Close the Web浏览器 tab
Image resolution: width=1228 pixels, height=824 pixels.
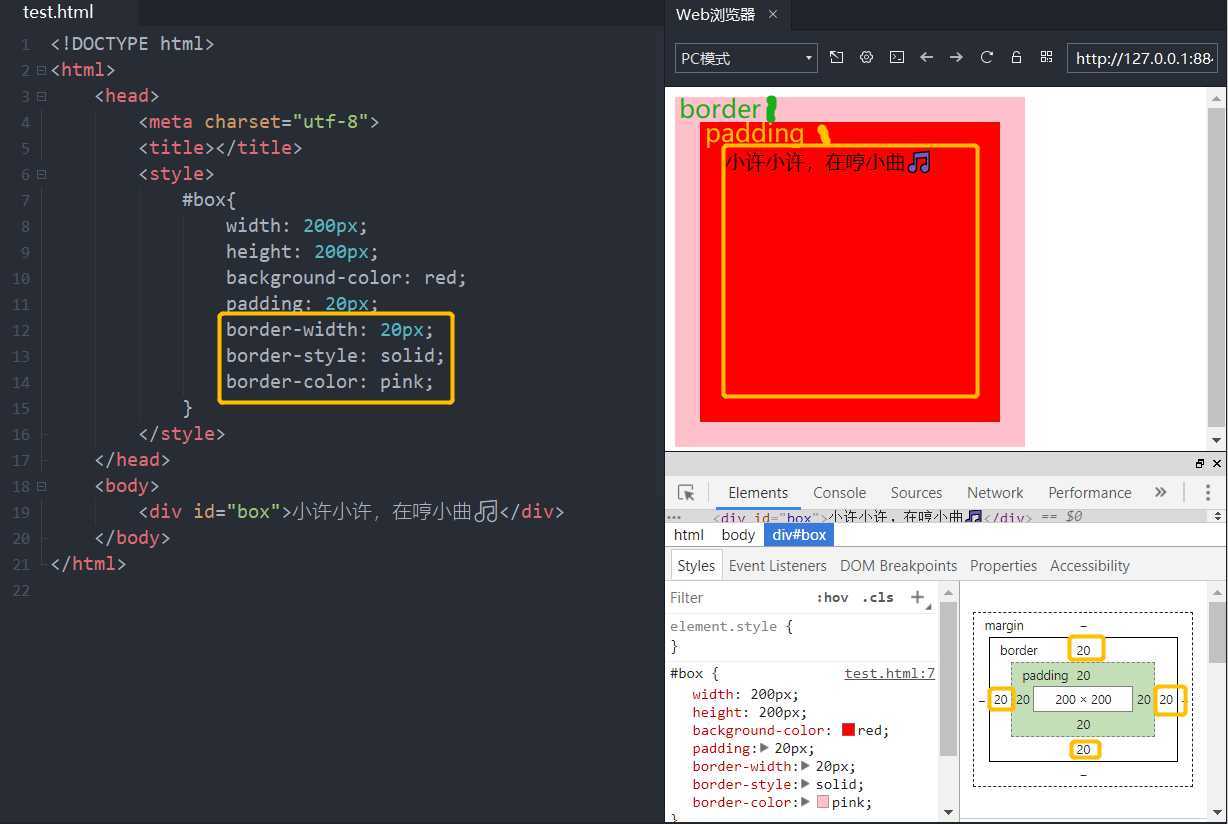pyautogui.click(x=773, y=14)
